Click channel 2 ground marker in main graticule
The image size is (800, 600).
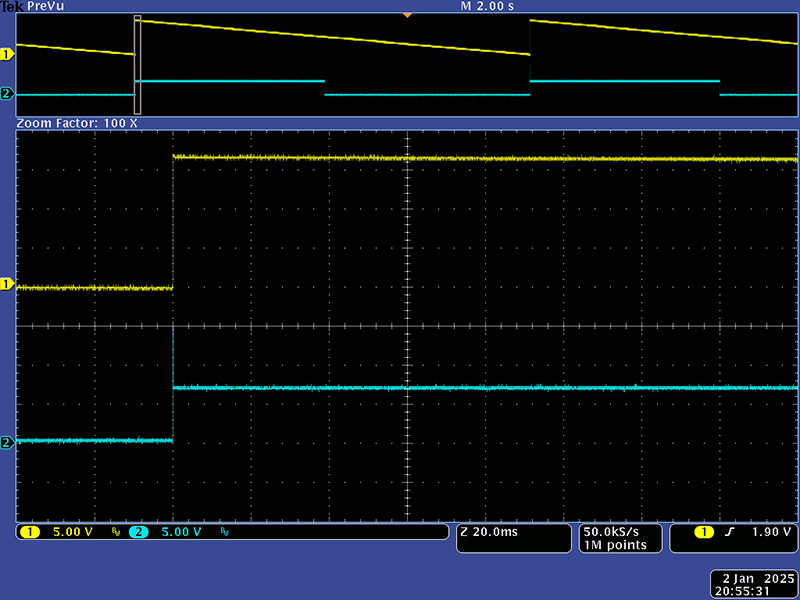coord(7,442)
